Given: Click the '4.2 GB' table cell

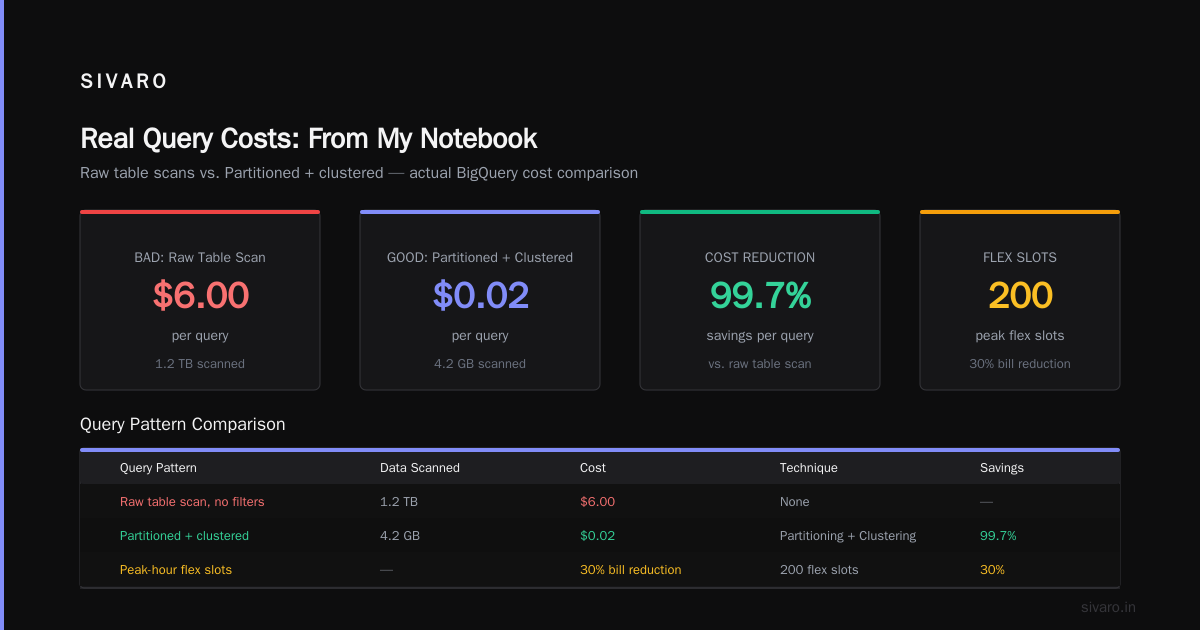Looking at the screenshot, I should (400, 536).
